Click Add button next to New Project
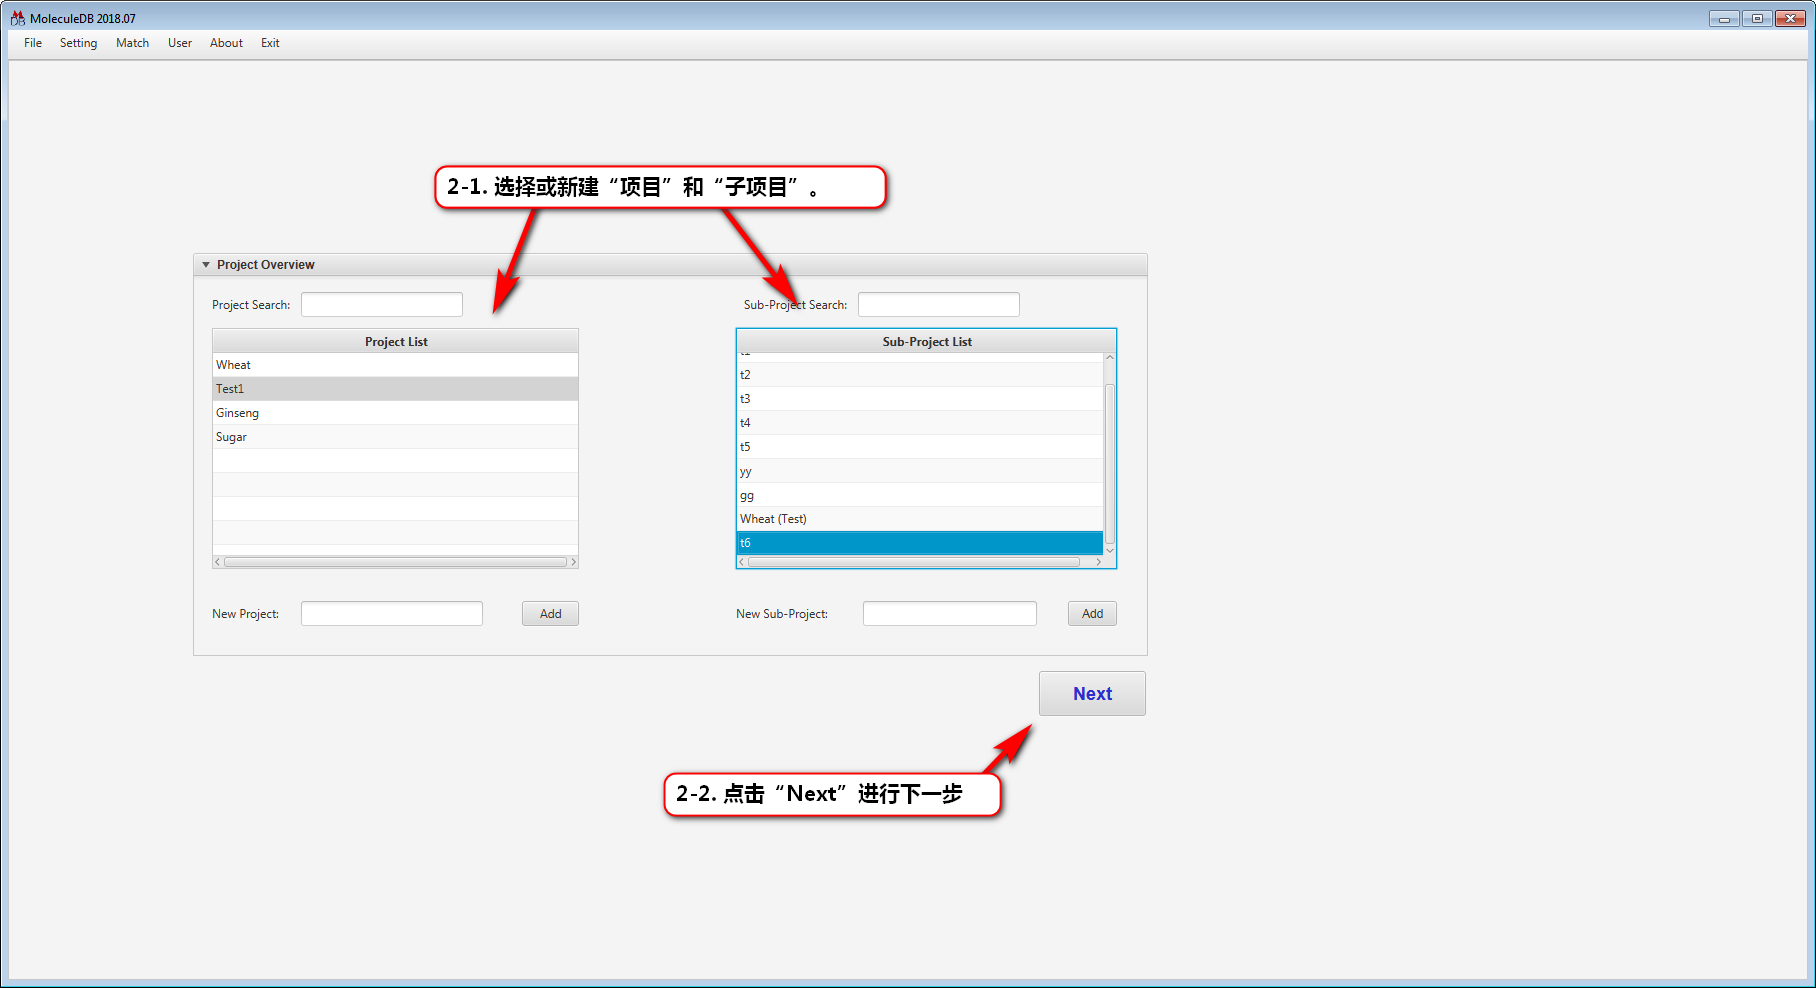Image resolution: width=1816 pixels, height=988 pixels. point(550,614)
